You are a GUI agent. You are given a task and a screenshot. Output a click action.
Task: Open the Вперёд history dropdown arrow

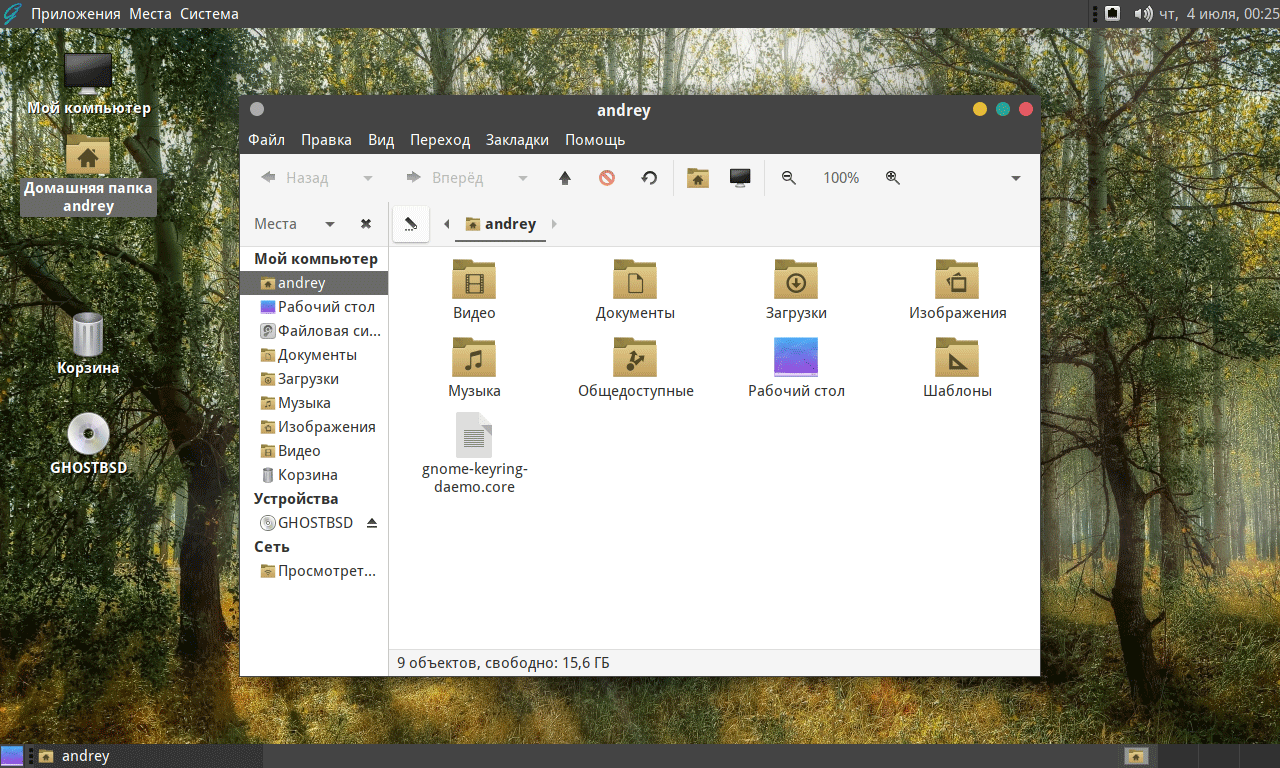pos(522,178)
